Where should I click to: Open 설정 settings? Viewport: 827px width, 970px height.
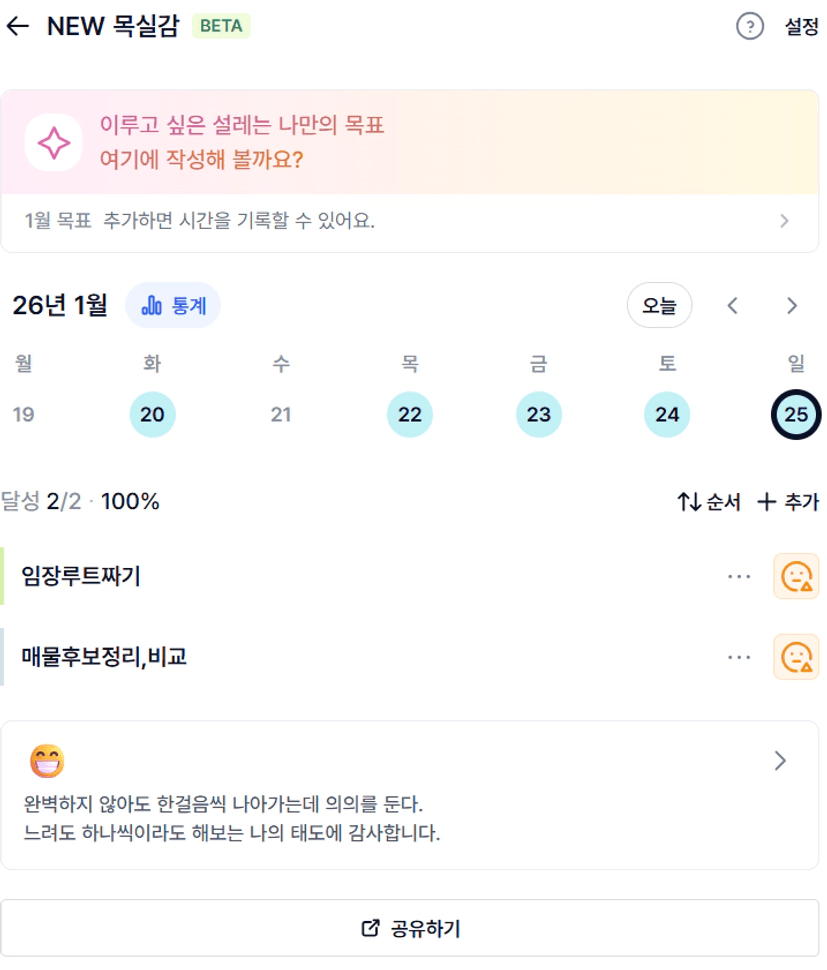[x=802, y=27]
